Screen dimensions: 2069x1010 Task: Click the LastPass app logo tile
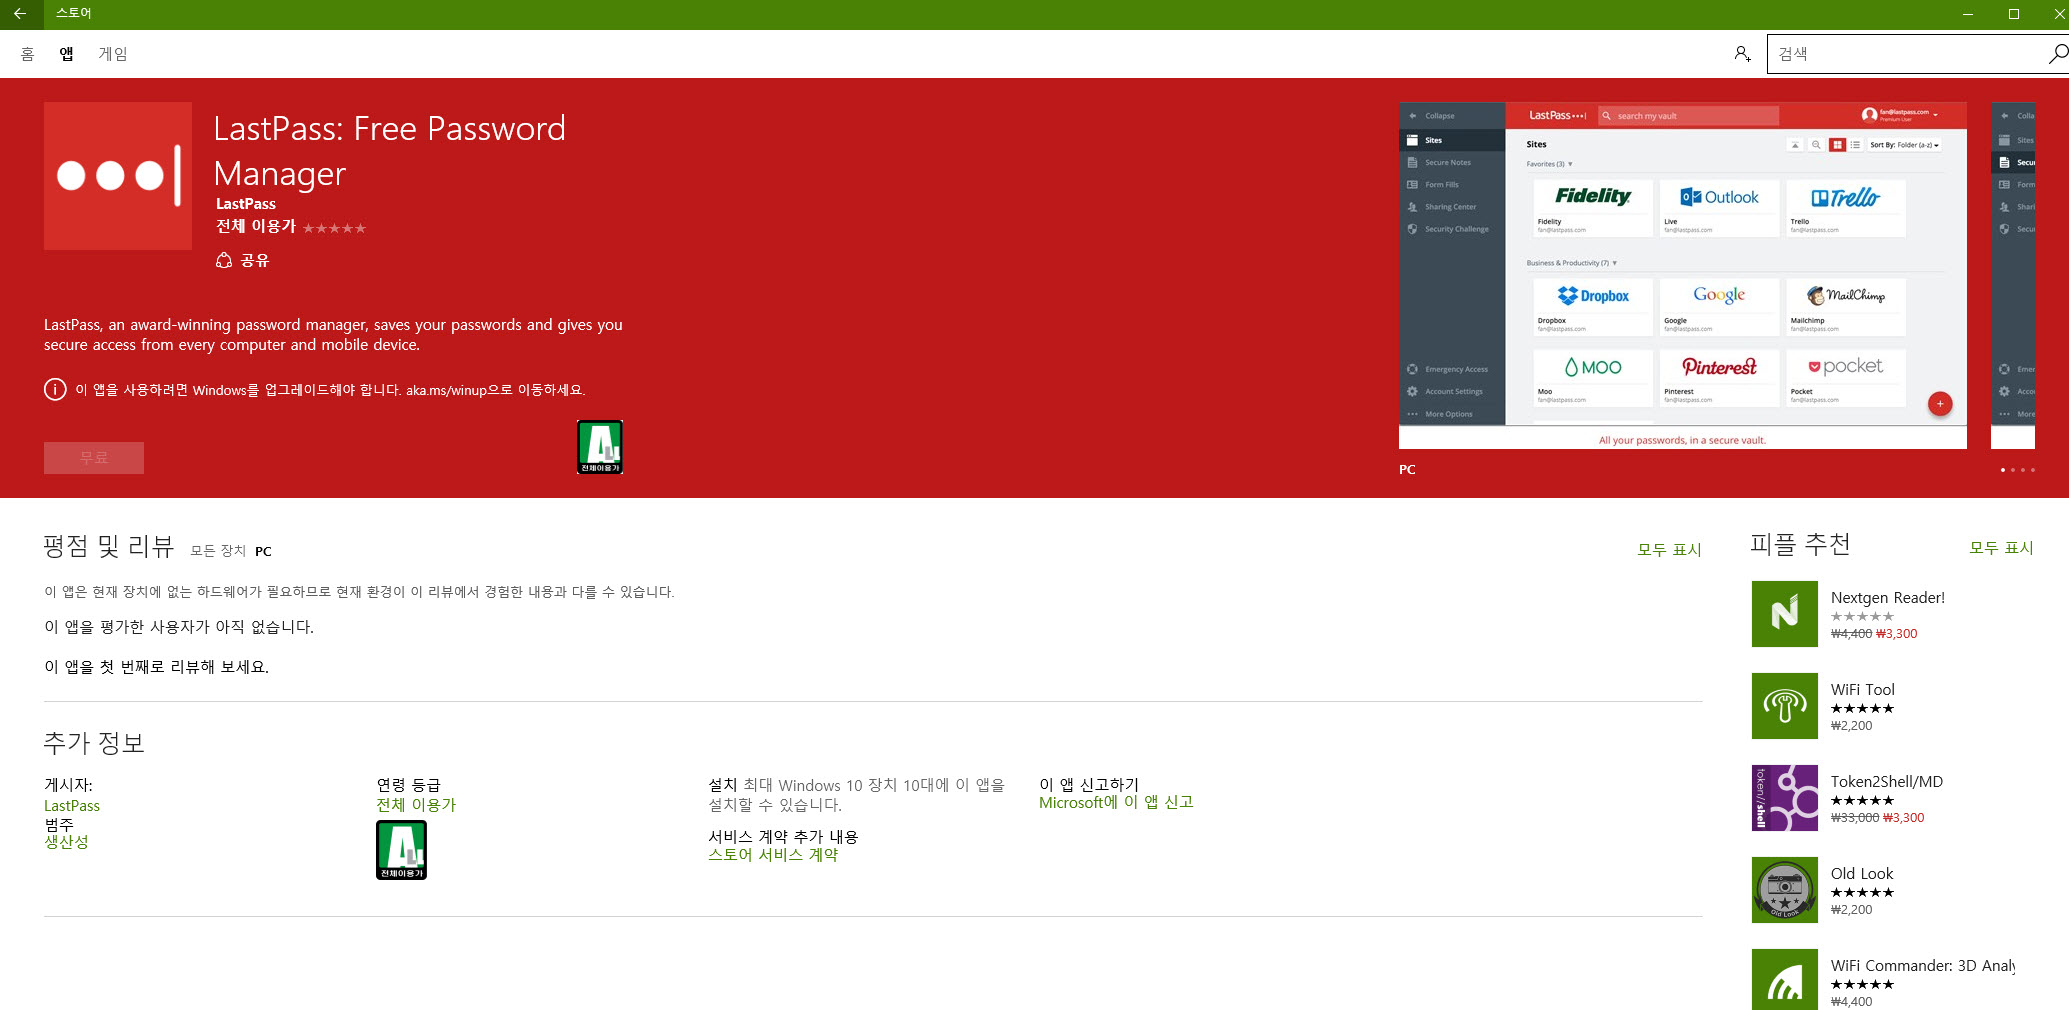coord(118,176)
